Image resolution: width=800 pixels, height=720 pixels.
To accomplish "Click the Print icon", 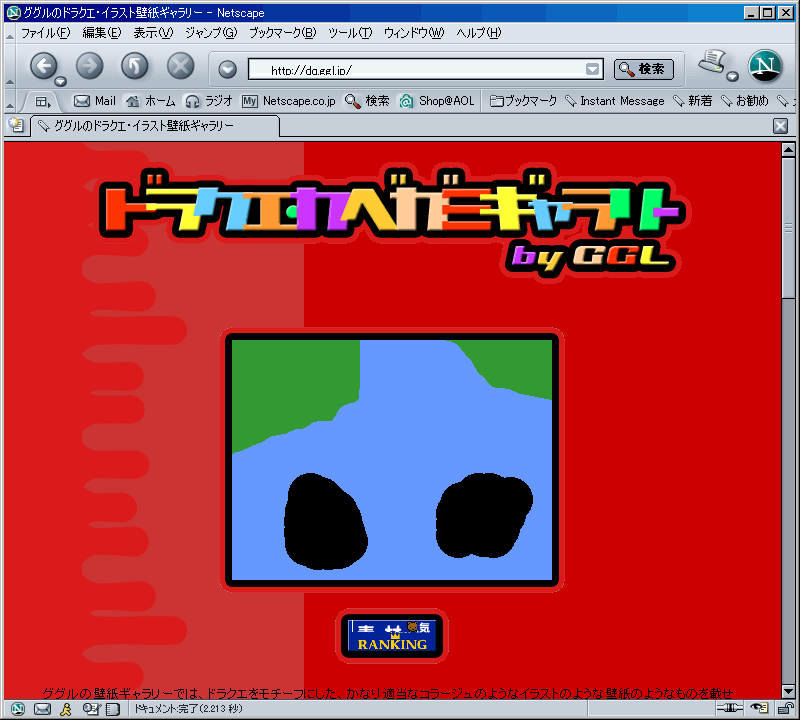I will 712,61.
